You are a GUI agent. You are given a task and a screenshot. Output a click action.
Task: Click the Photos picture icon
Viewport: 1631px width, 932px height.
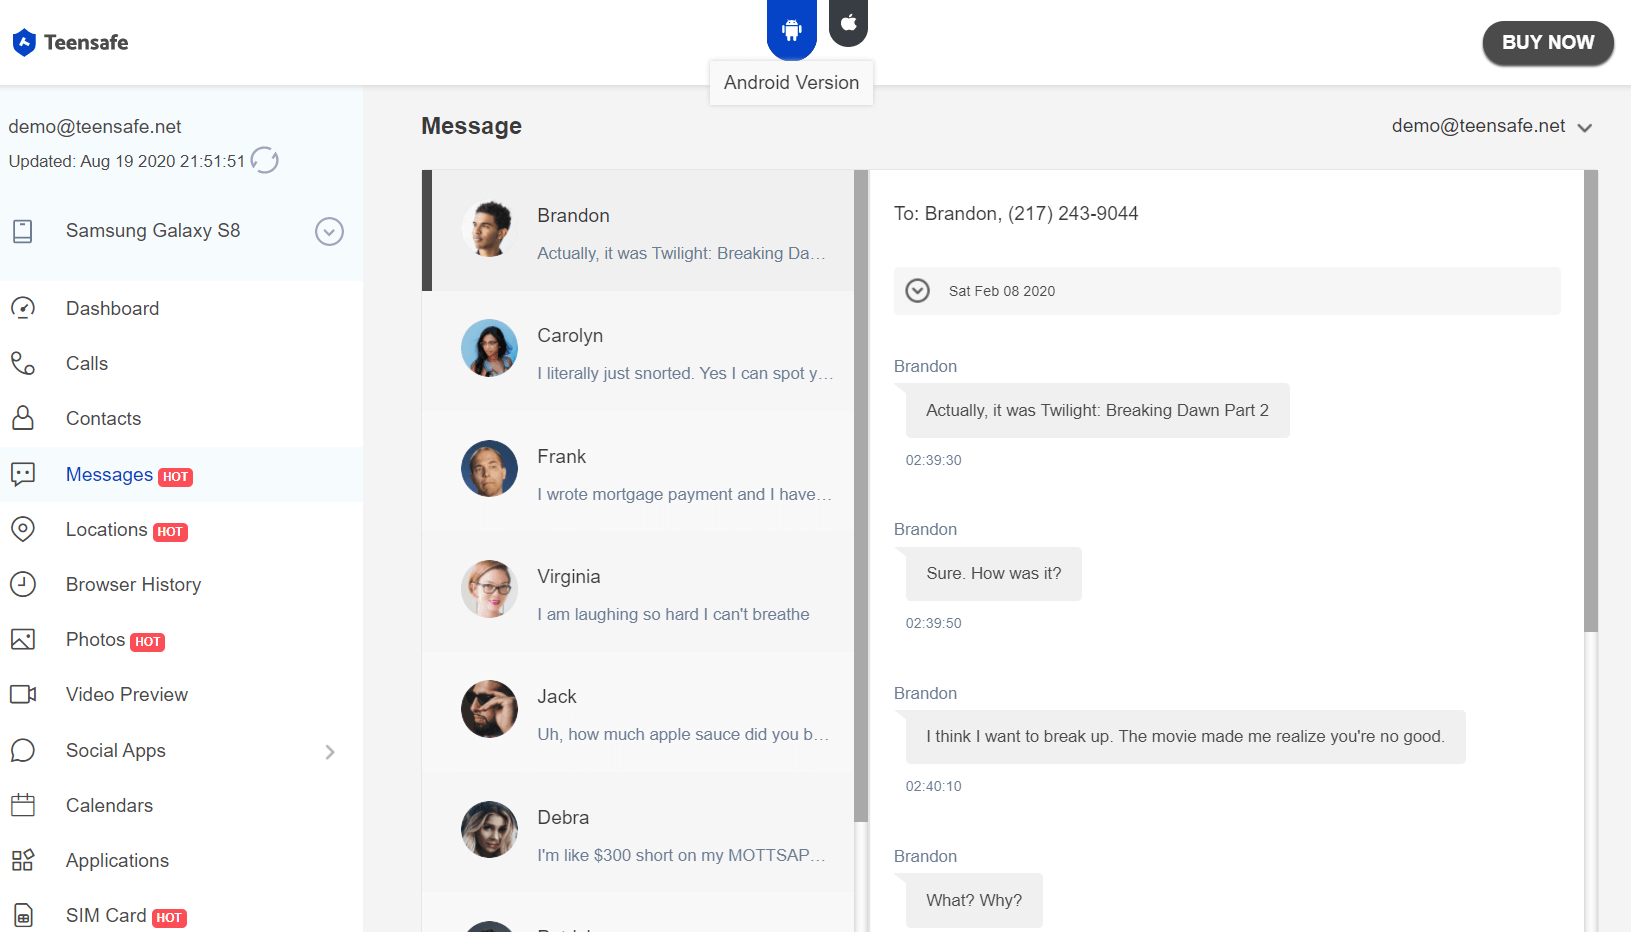(x=23, y=639)
